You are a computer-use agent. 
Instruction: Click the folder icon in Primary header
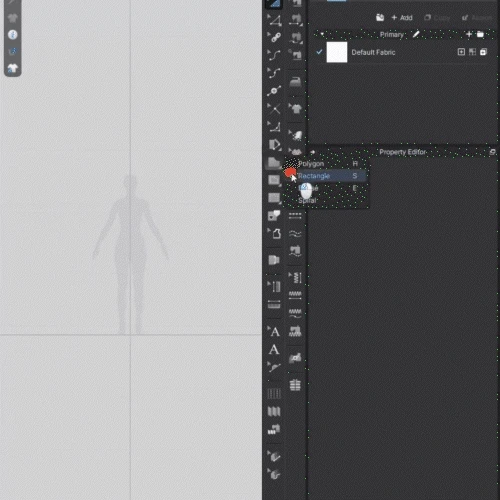[480, 34]
